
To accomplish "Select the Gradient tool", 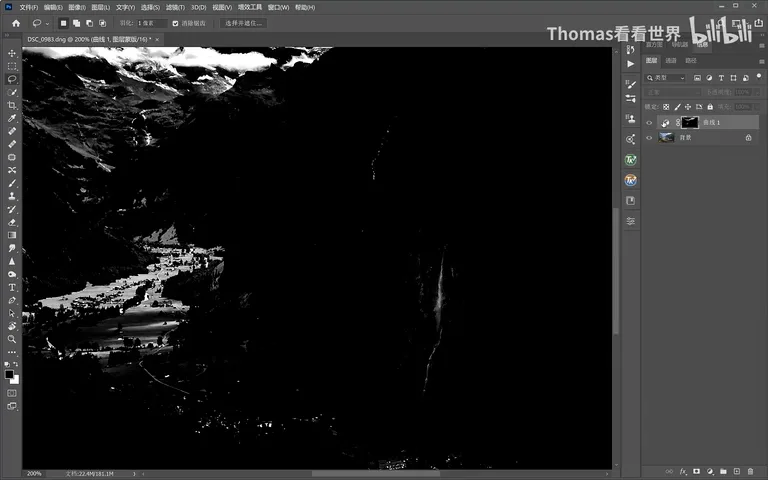I will point(12,235).
